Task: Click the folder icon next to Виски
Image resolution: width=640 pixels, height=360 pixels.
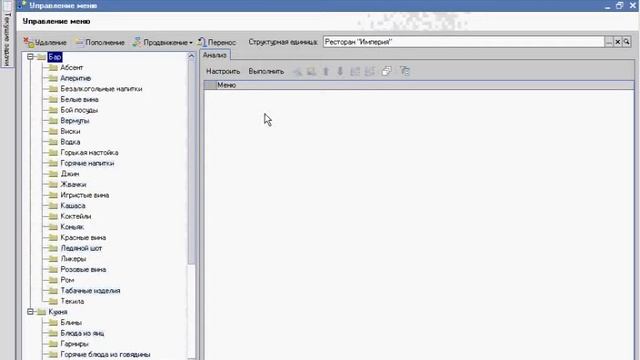Action: 53,131
